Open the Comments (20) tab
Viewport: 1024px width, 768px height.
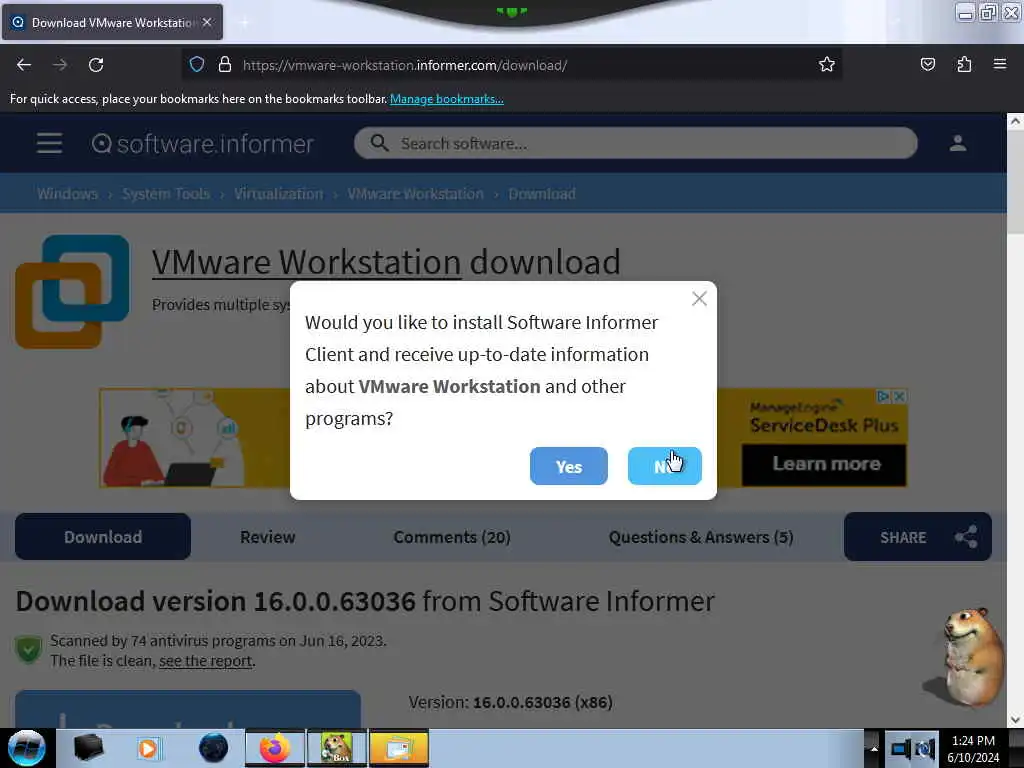pyautogui.click(x=452, y=537)
